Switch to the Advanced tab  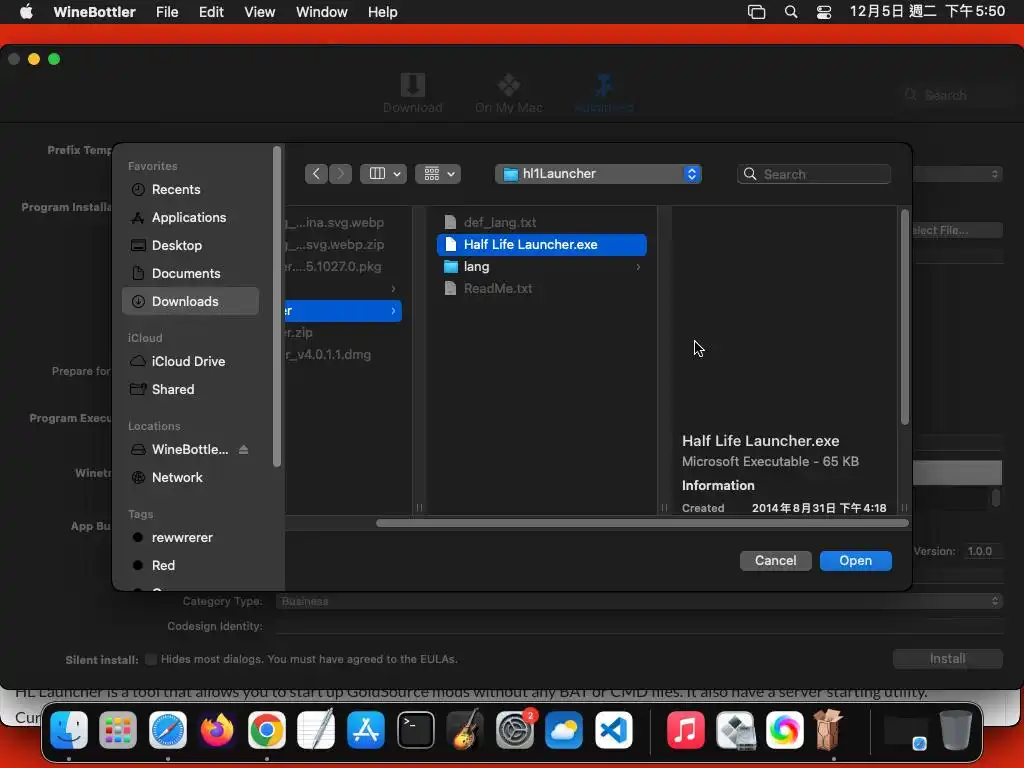[604, 93]
